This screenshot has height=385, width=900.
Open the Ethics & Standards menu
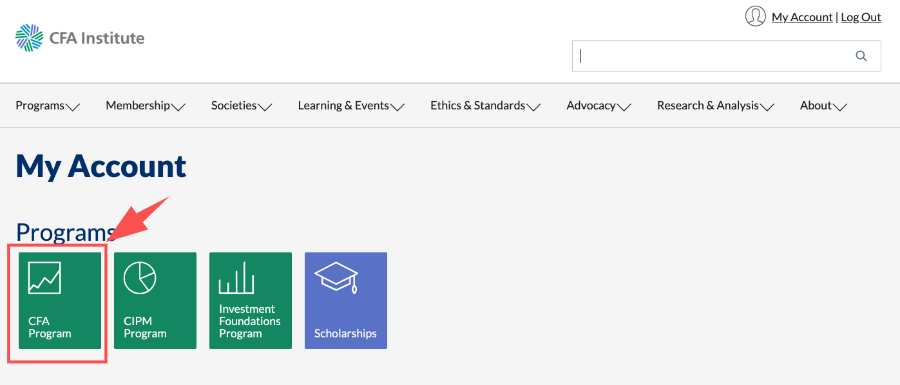click(486, 106)
